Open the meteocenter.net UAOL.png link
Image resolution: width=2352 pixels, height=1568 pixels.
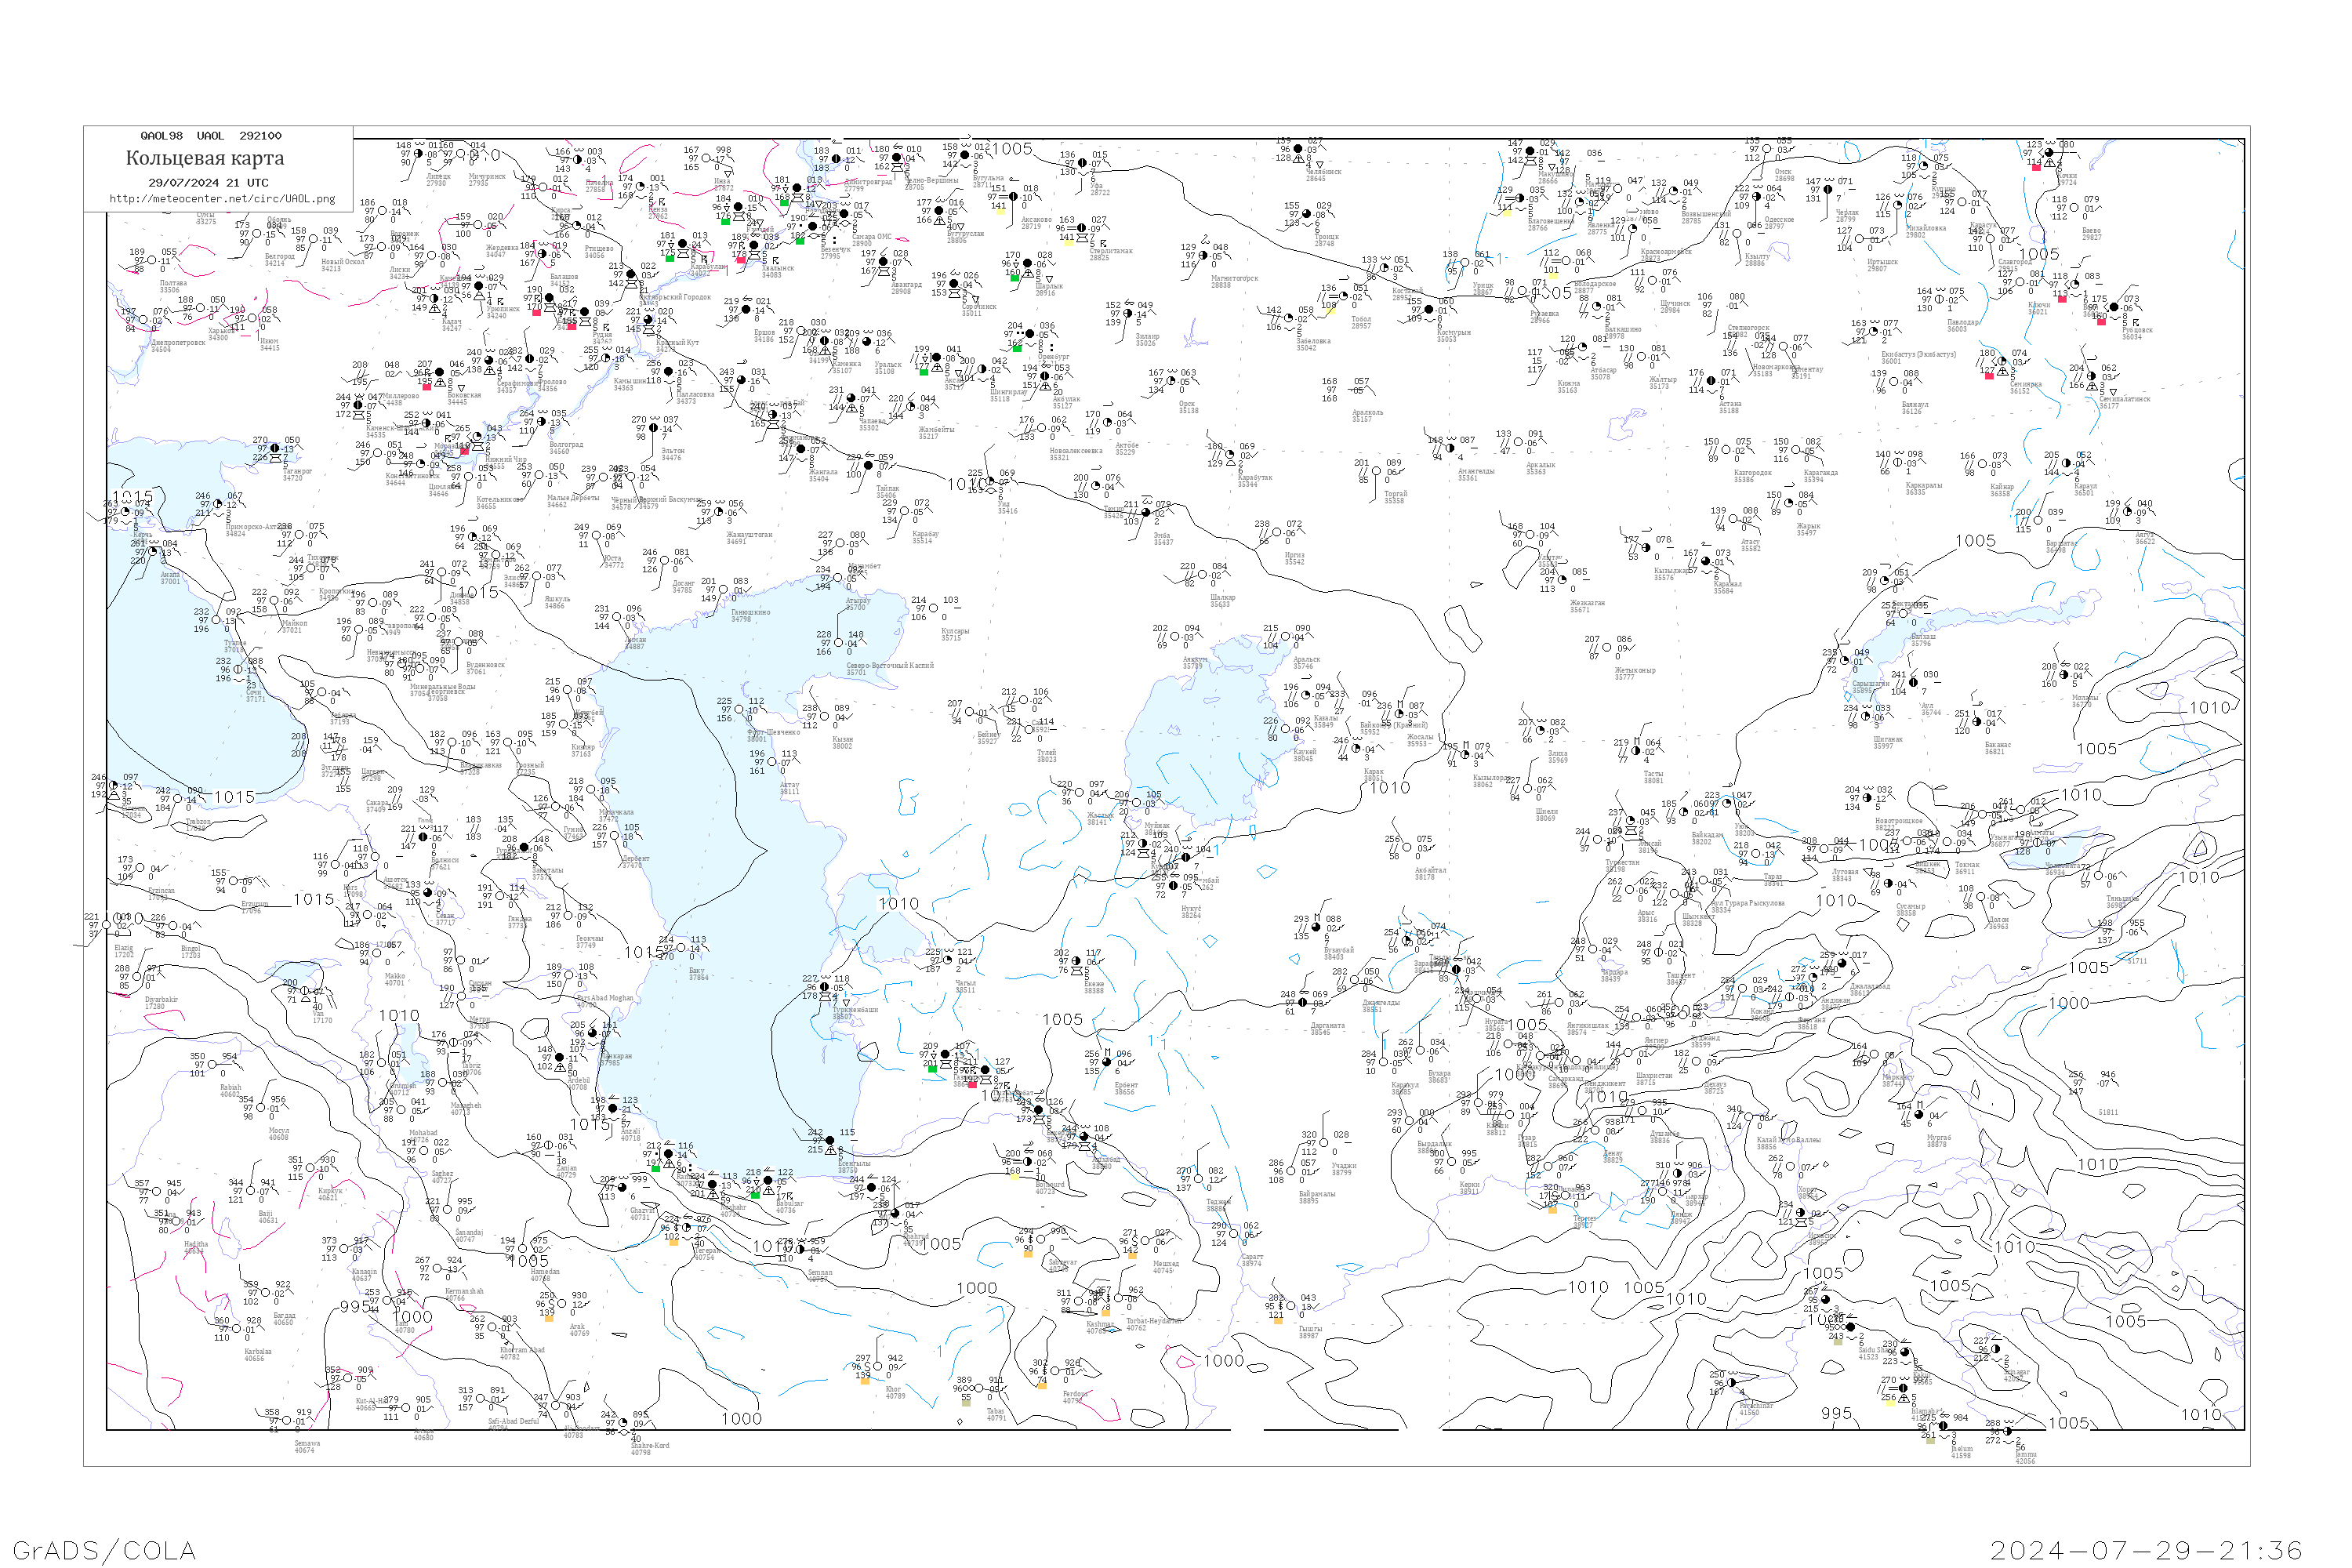[x=222, y=199]
